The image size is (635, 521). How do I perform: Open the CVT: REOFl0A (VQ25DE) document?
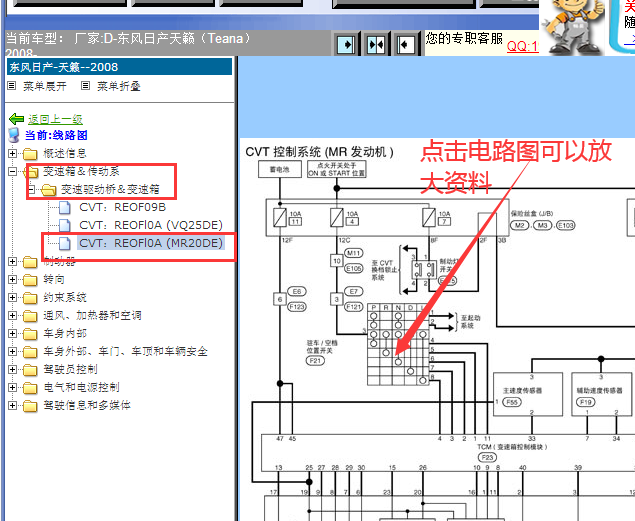[151, 225]
